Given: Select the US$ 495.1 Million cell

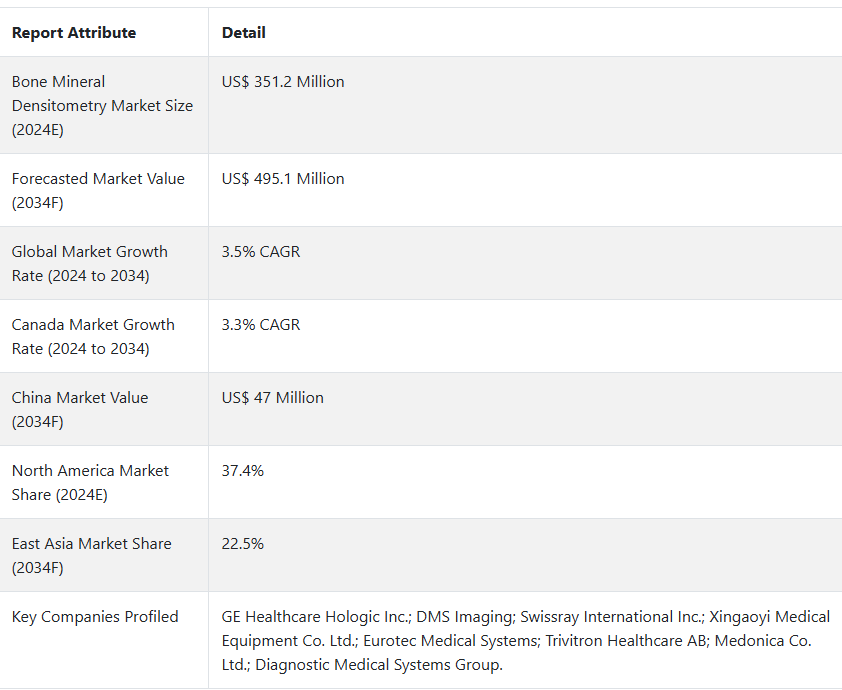Looking at the screenshot, I should click(283, 179).
